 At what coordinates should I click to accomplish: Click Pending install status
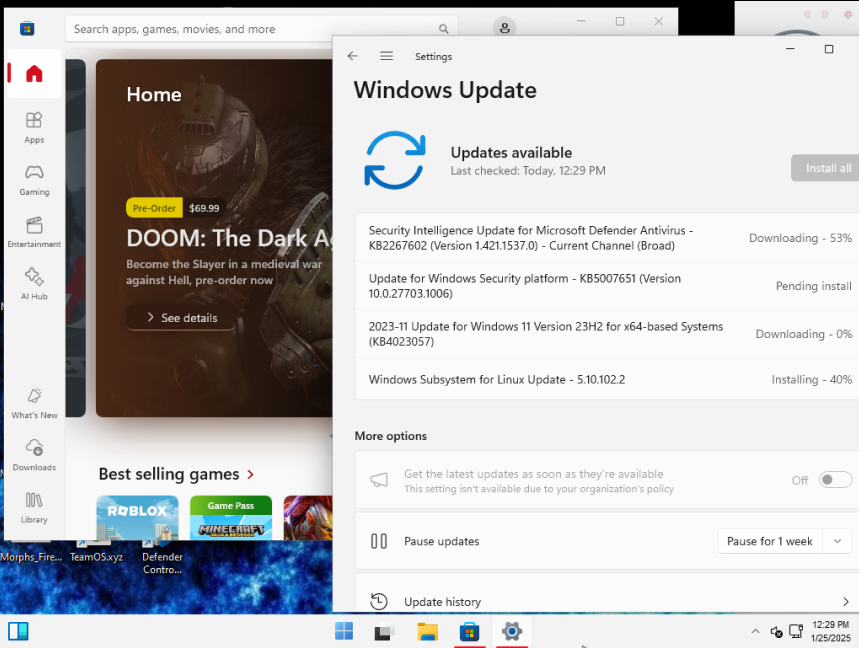tap(814, 286)
